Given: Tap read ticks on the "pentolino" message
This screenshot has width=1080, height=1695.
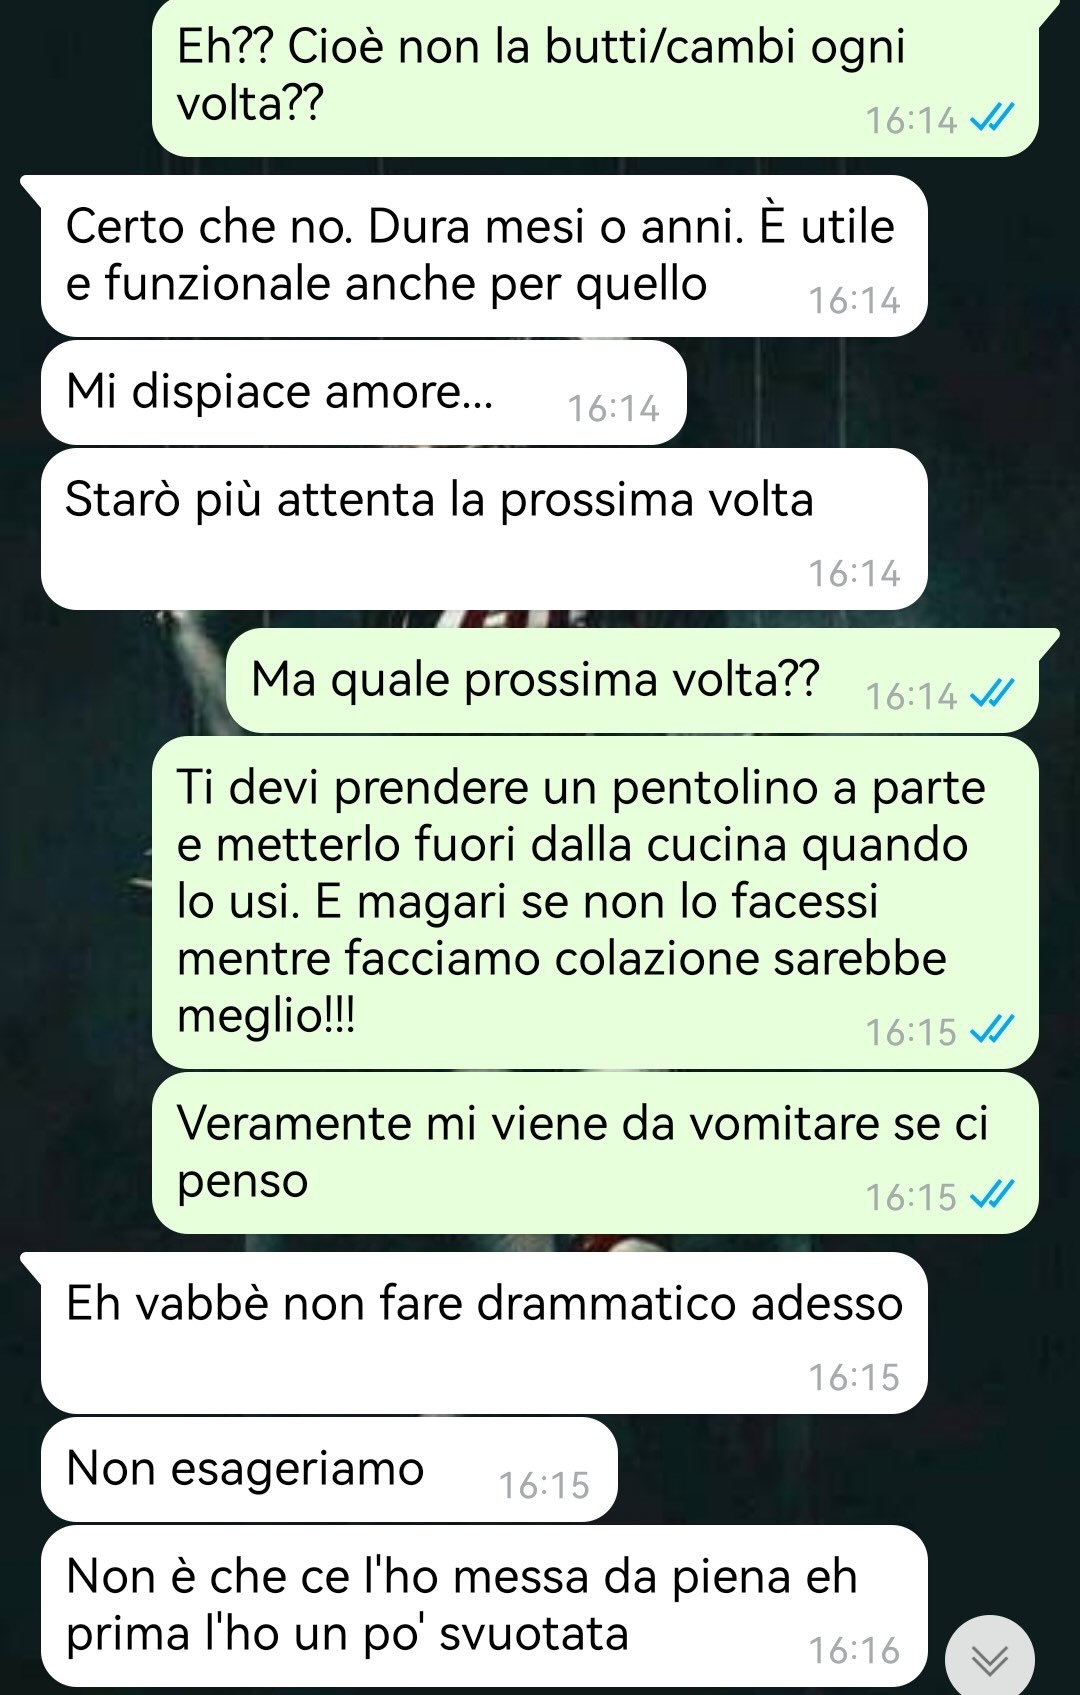Looking at the screenshot, I should 992,1030.
